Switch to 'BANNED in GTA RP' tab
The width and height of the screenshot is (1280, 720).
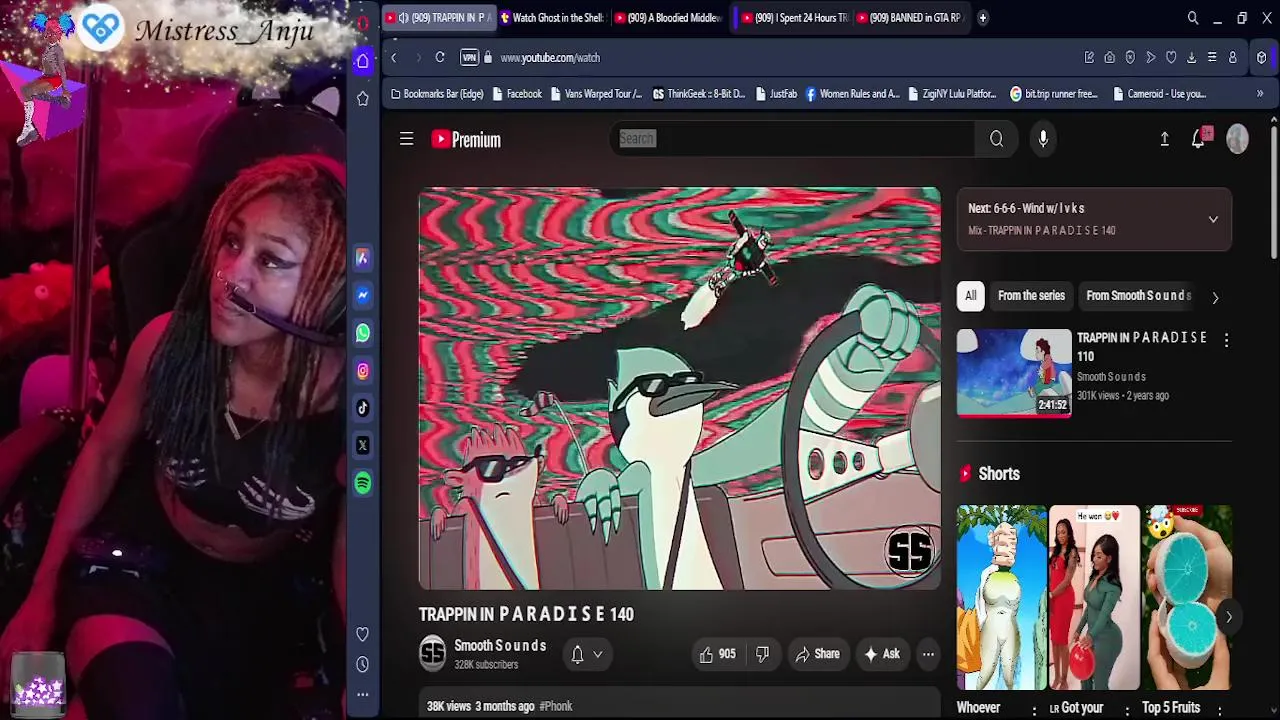909,18
